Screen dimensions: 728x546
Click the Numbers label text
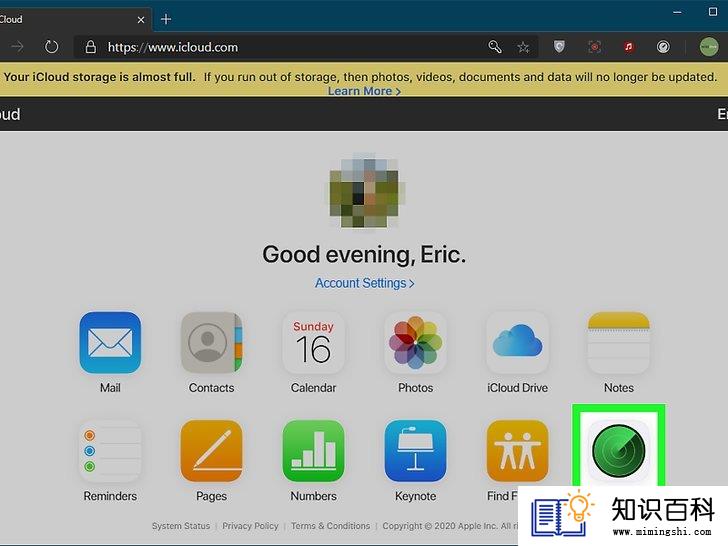[313, 496]
